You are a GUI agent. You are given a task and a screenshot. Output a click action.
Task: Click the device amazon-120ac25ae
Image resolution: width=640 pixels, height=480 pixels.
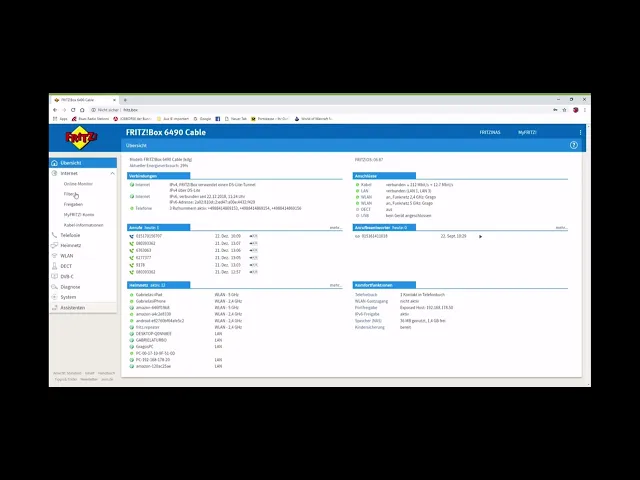tap(153, 367)
